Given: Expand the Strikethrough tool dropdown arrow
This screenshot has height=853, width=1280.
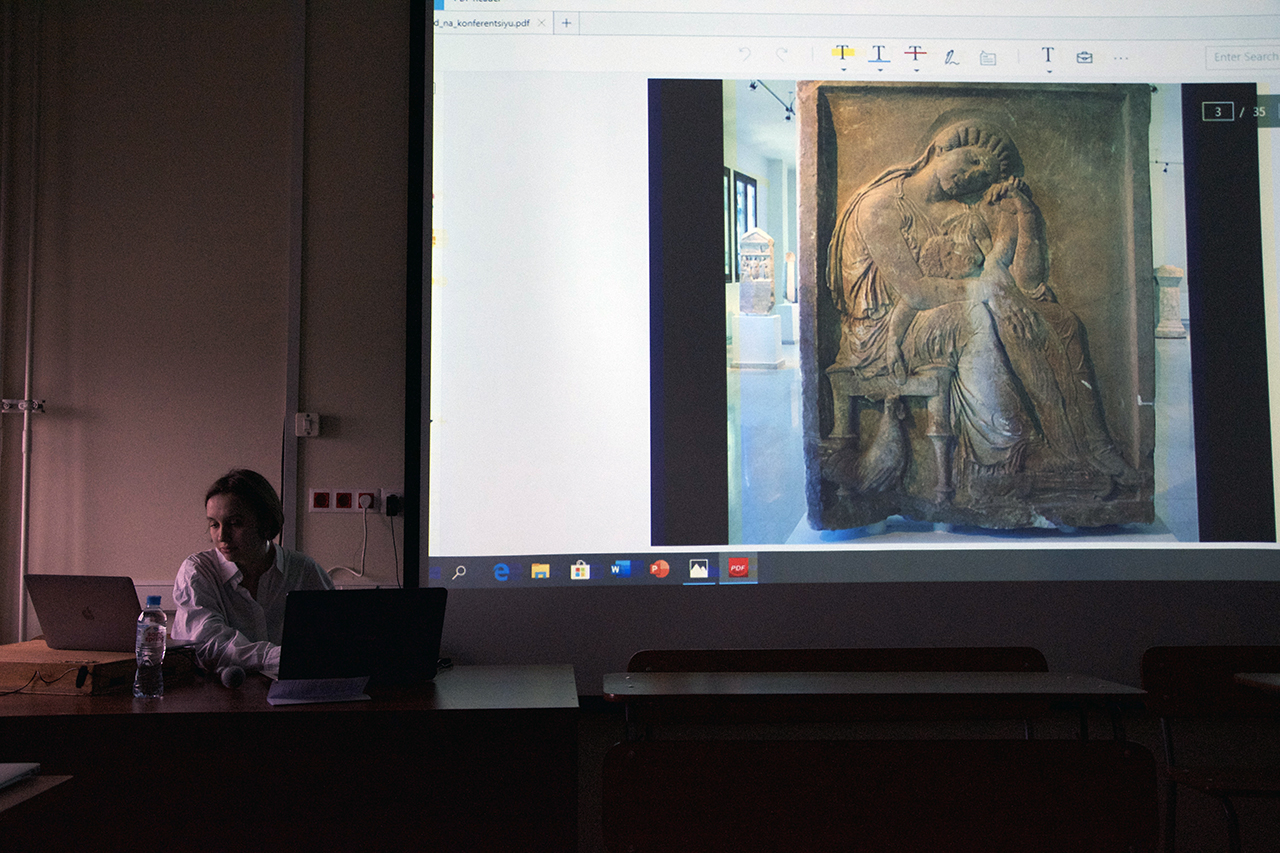Looking at the screenshot, I should coord(915,69).
